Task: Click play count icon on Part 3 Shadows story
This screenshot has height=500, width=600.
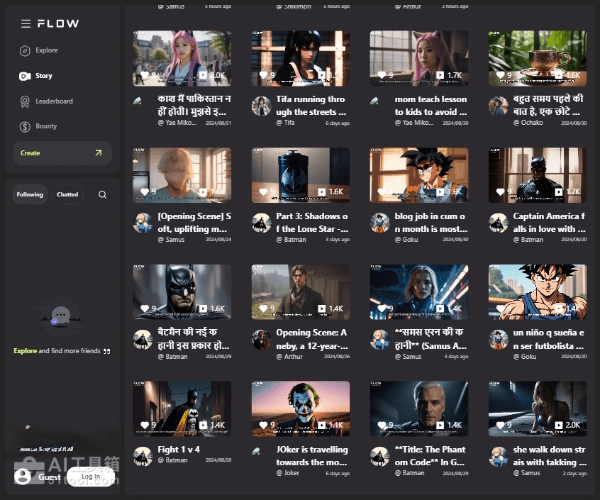Action: pos(321,191)
